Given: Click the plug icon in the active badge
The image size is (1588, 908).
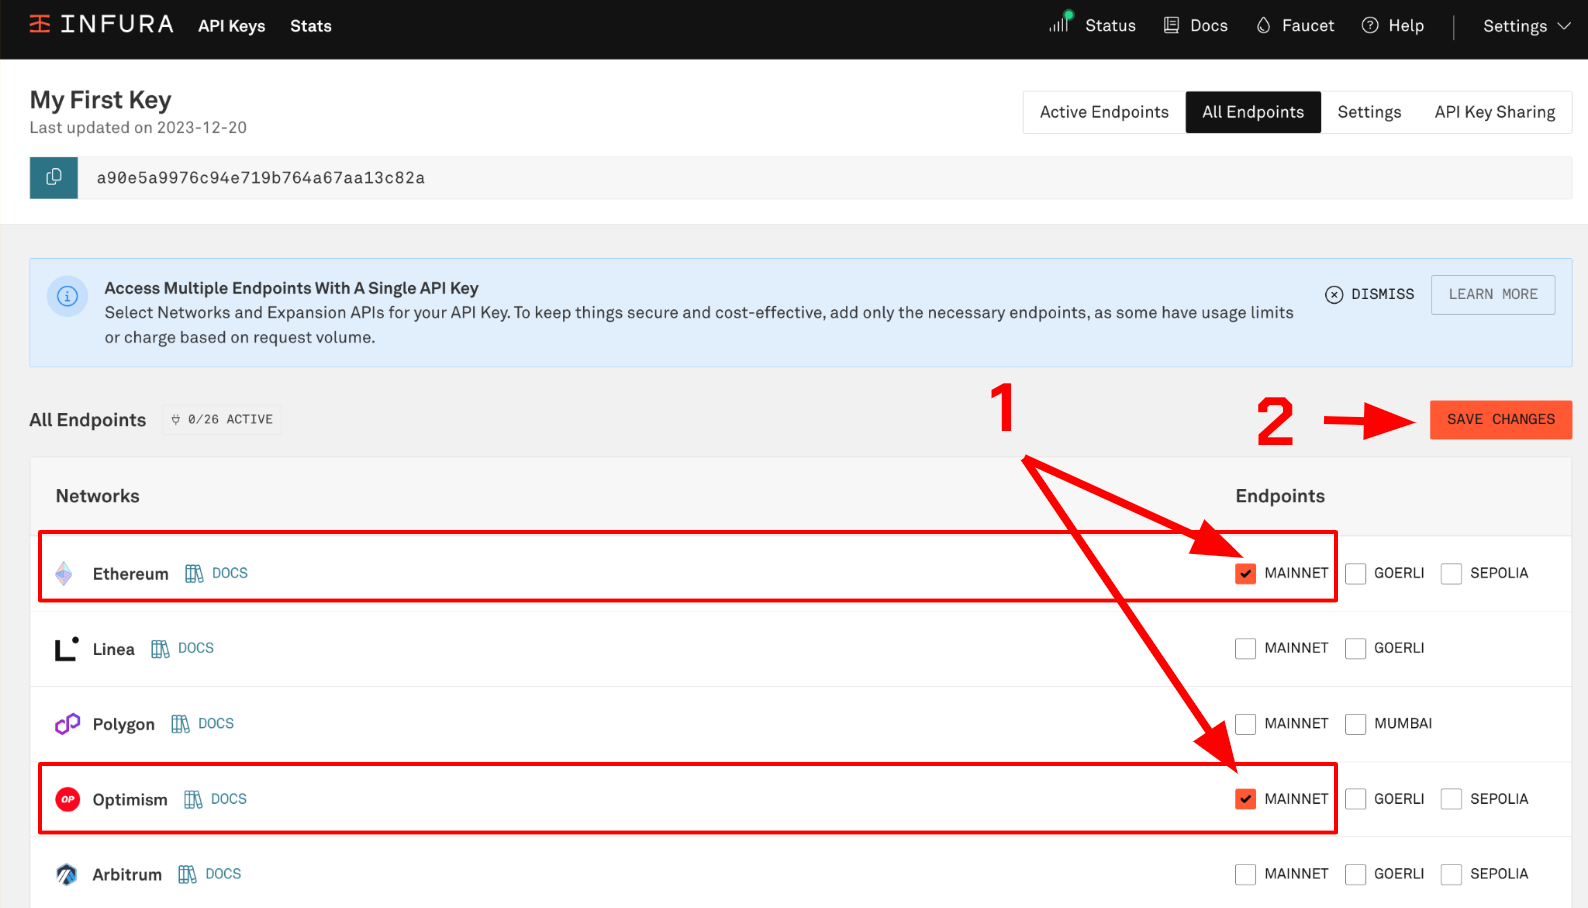Looking at the screenshot, I should (x=176, y=420).
